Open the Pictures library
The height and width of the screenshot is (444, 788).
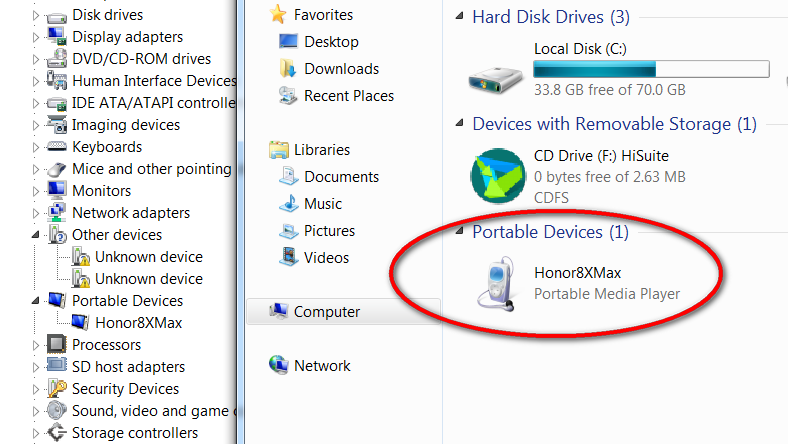point(329,231)
